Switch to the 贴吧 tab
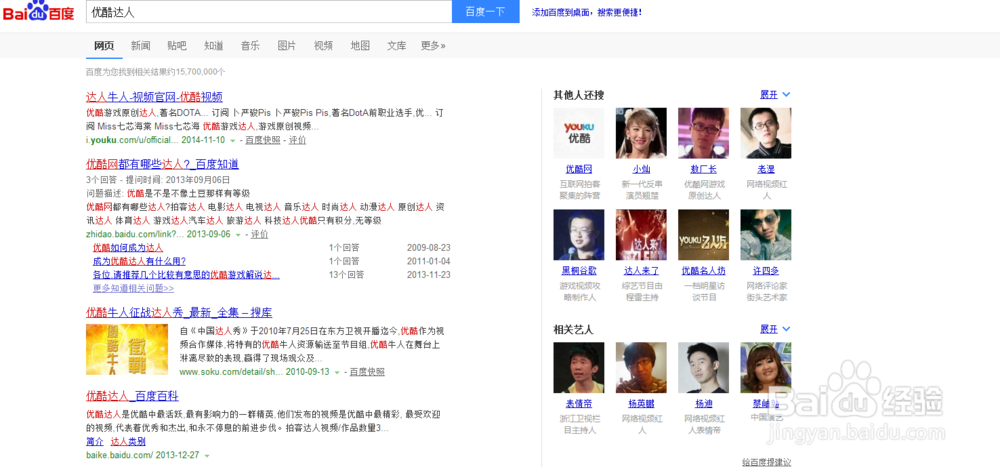Viewport: 1000px width, 467px height. 177,45
